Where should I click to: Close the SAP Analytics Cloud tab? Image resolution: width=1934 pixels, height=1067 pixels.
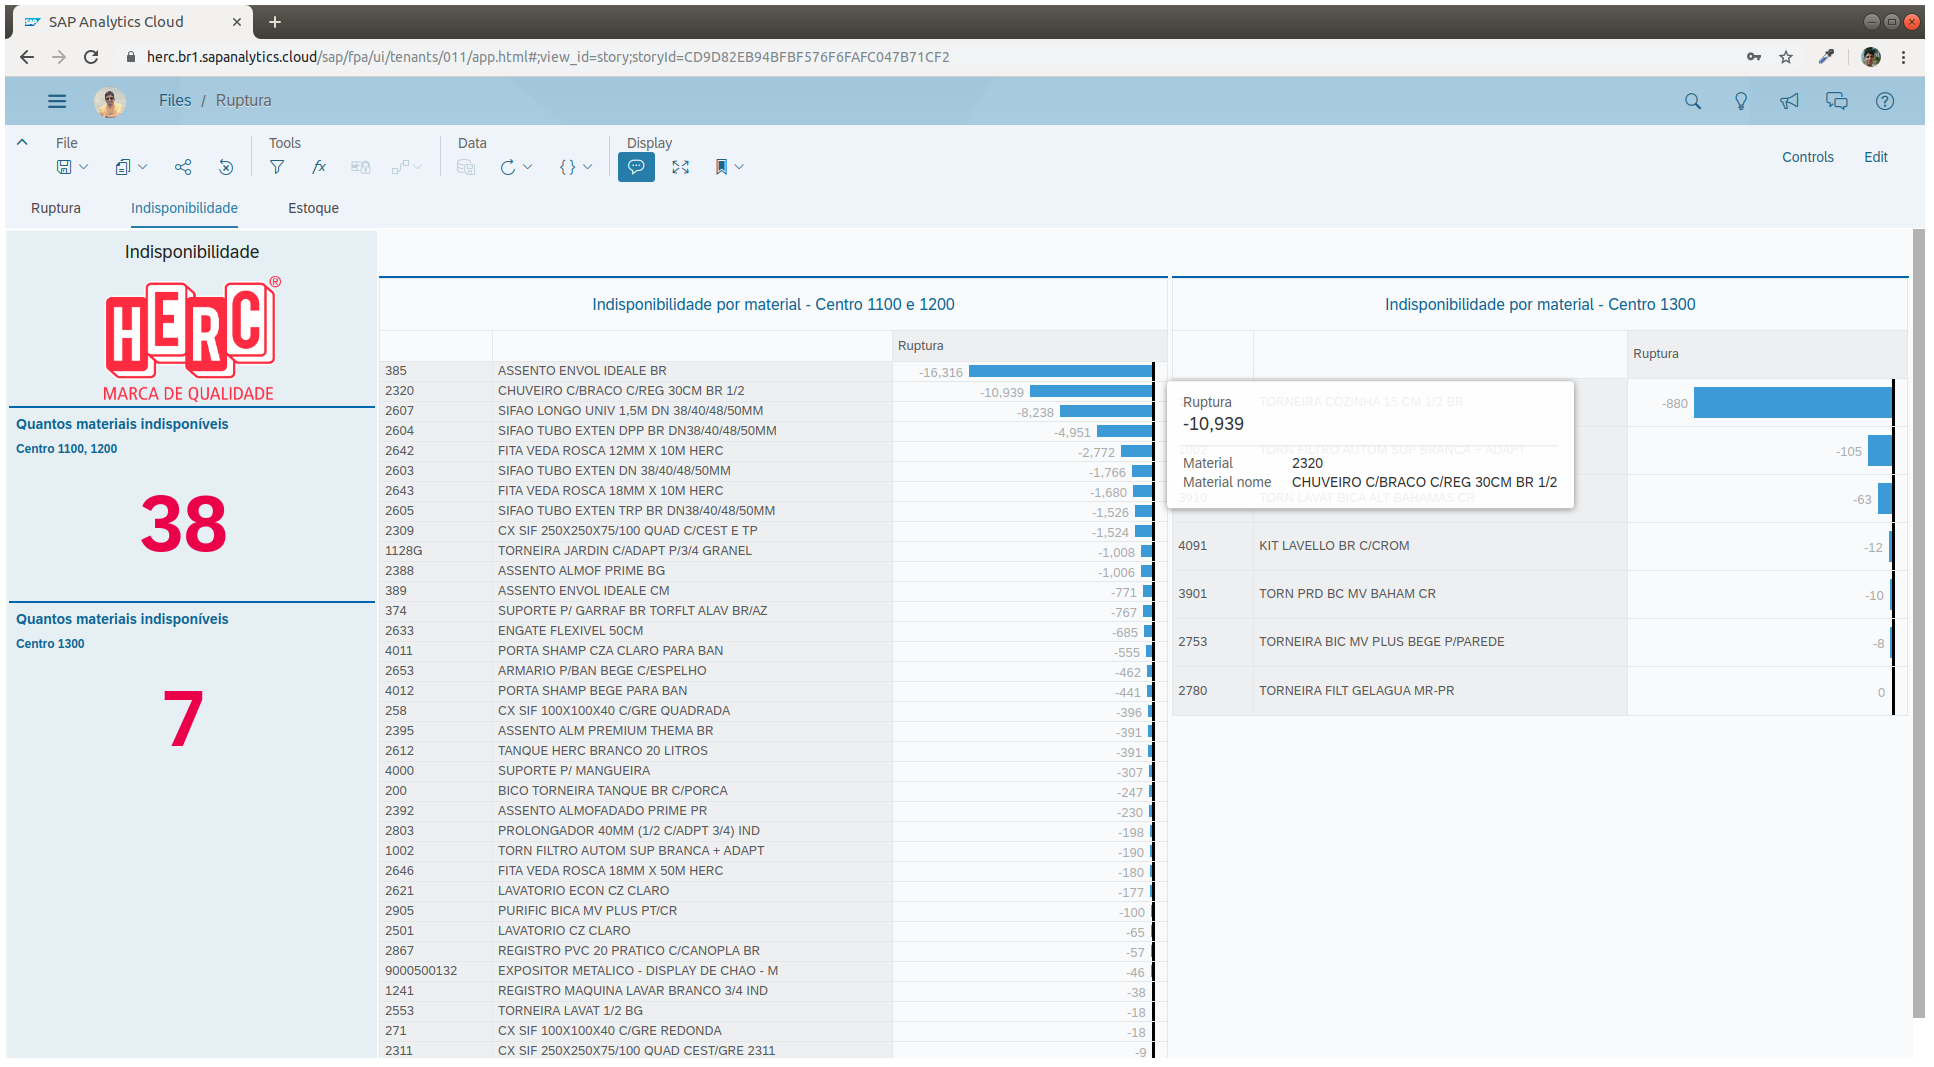point(237,22)
